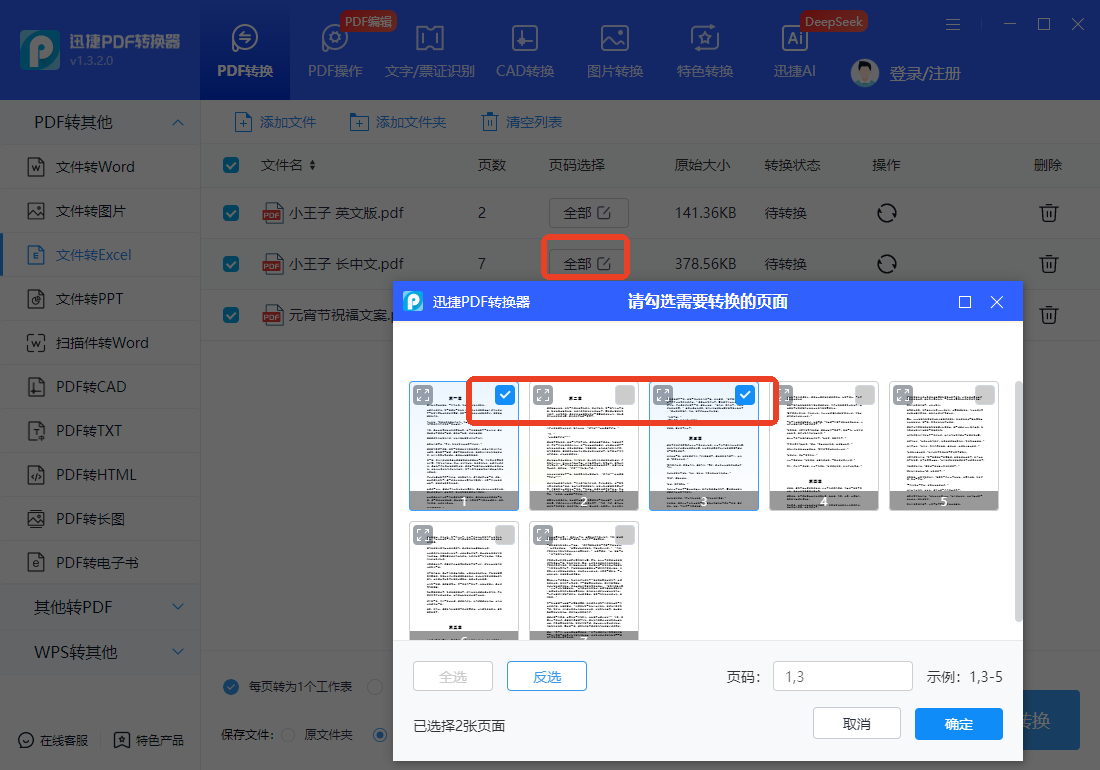The height and width of the screenshot is (770, 1100).
Task: Choose PDF转CAD in sidebar
Action: pos(100,386)
